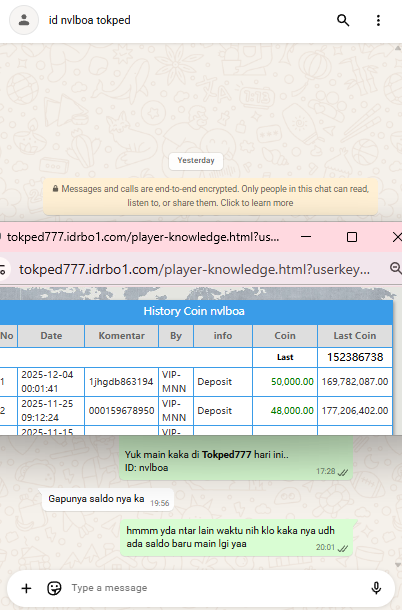The height and width of the screenshot is (610, 402).
Task: Click the 'Gapunya saldo nya ka' message
Action: 108,499
